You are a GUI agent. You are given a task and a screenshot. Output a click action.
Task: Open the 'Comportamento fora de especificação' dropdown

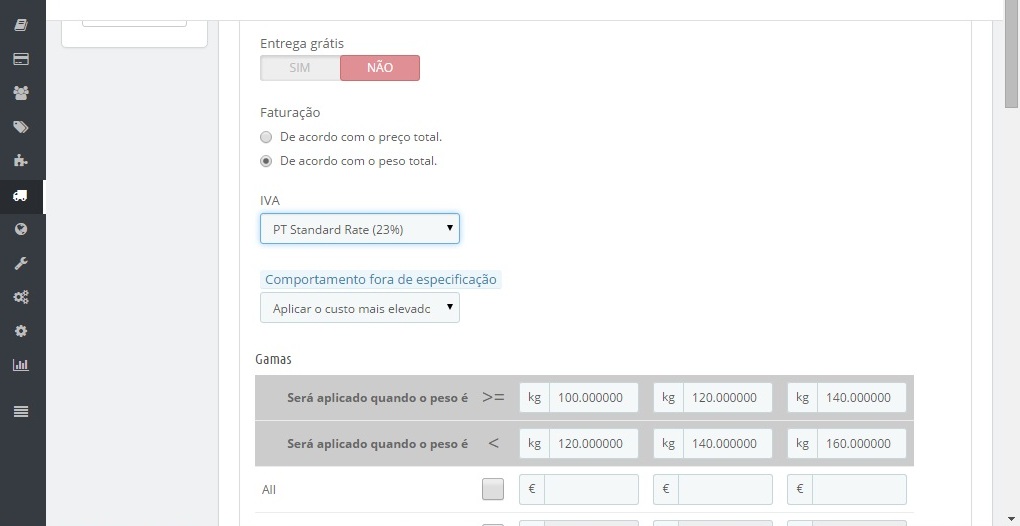pos(360,308)
